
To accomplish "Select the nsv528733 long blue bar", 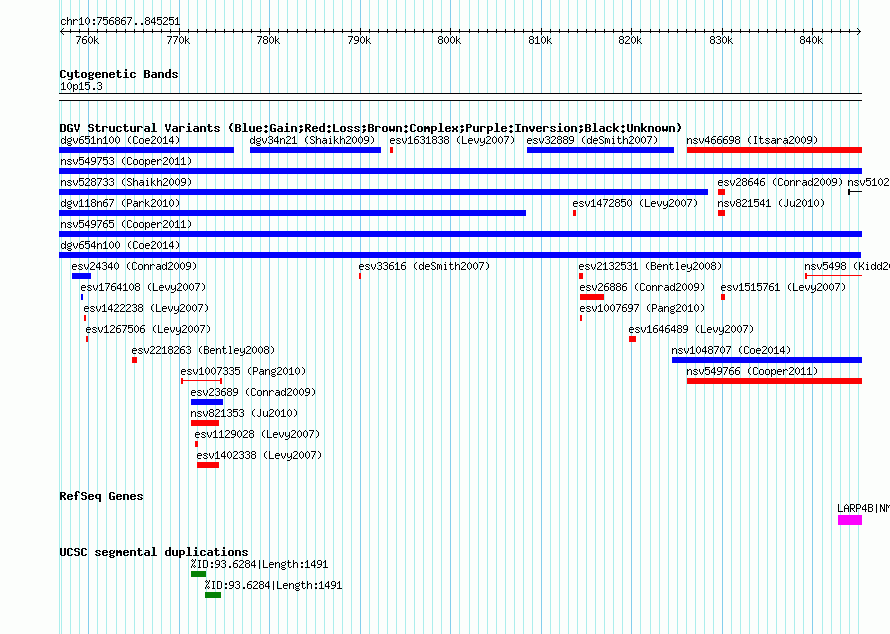I will (x=384, y=192).
